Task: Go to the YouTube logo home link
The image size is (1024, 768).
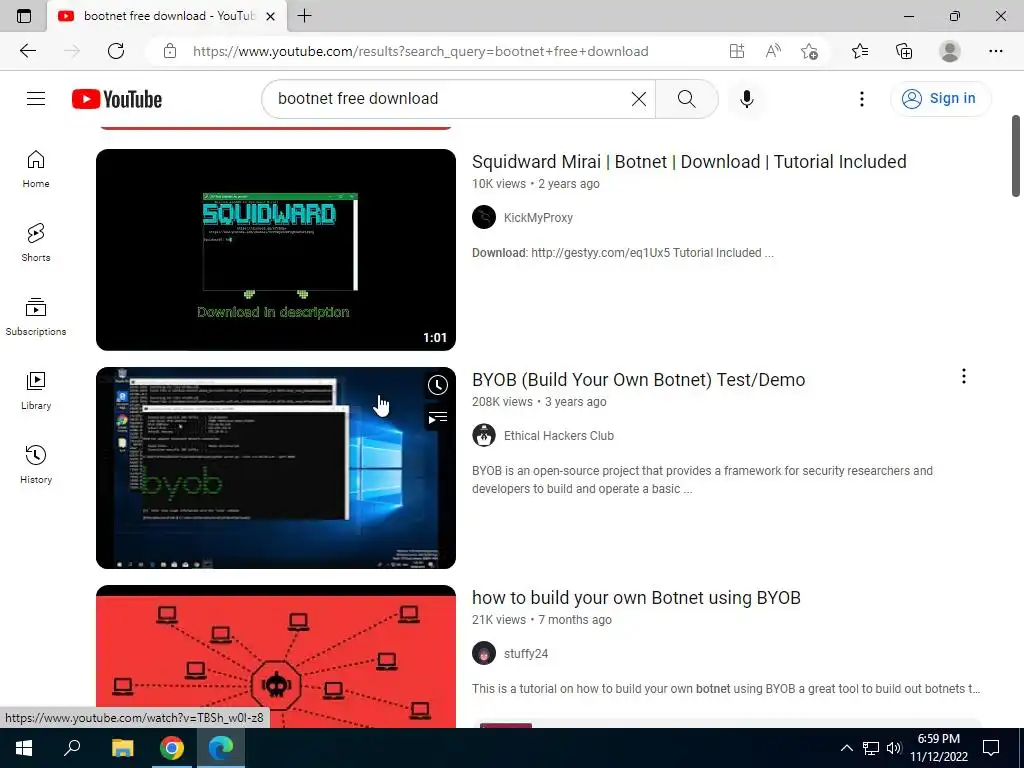Action: click(117, 99)
